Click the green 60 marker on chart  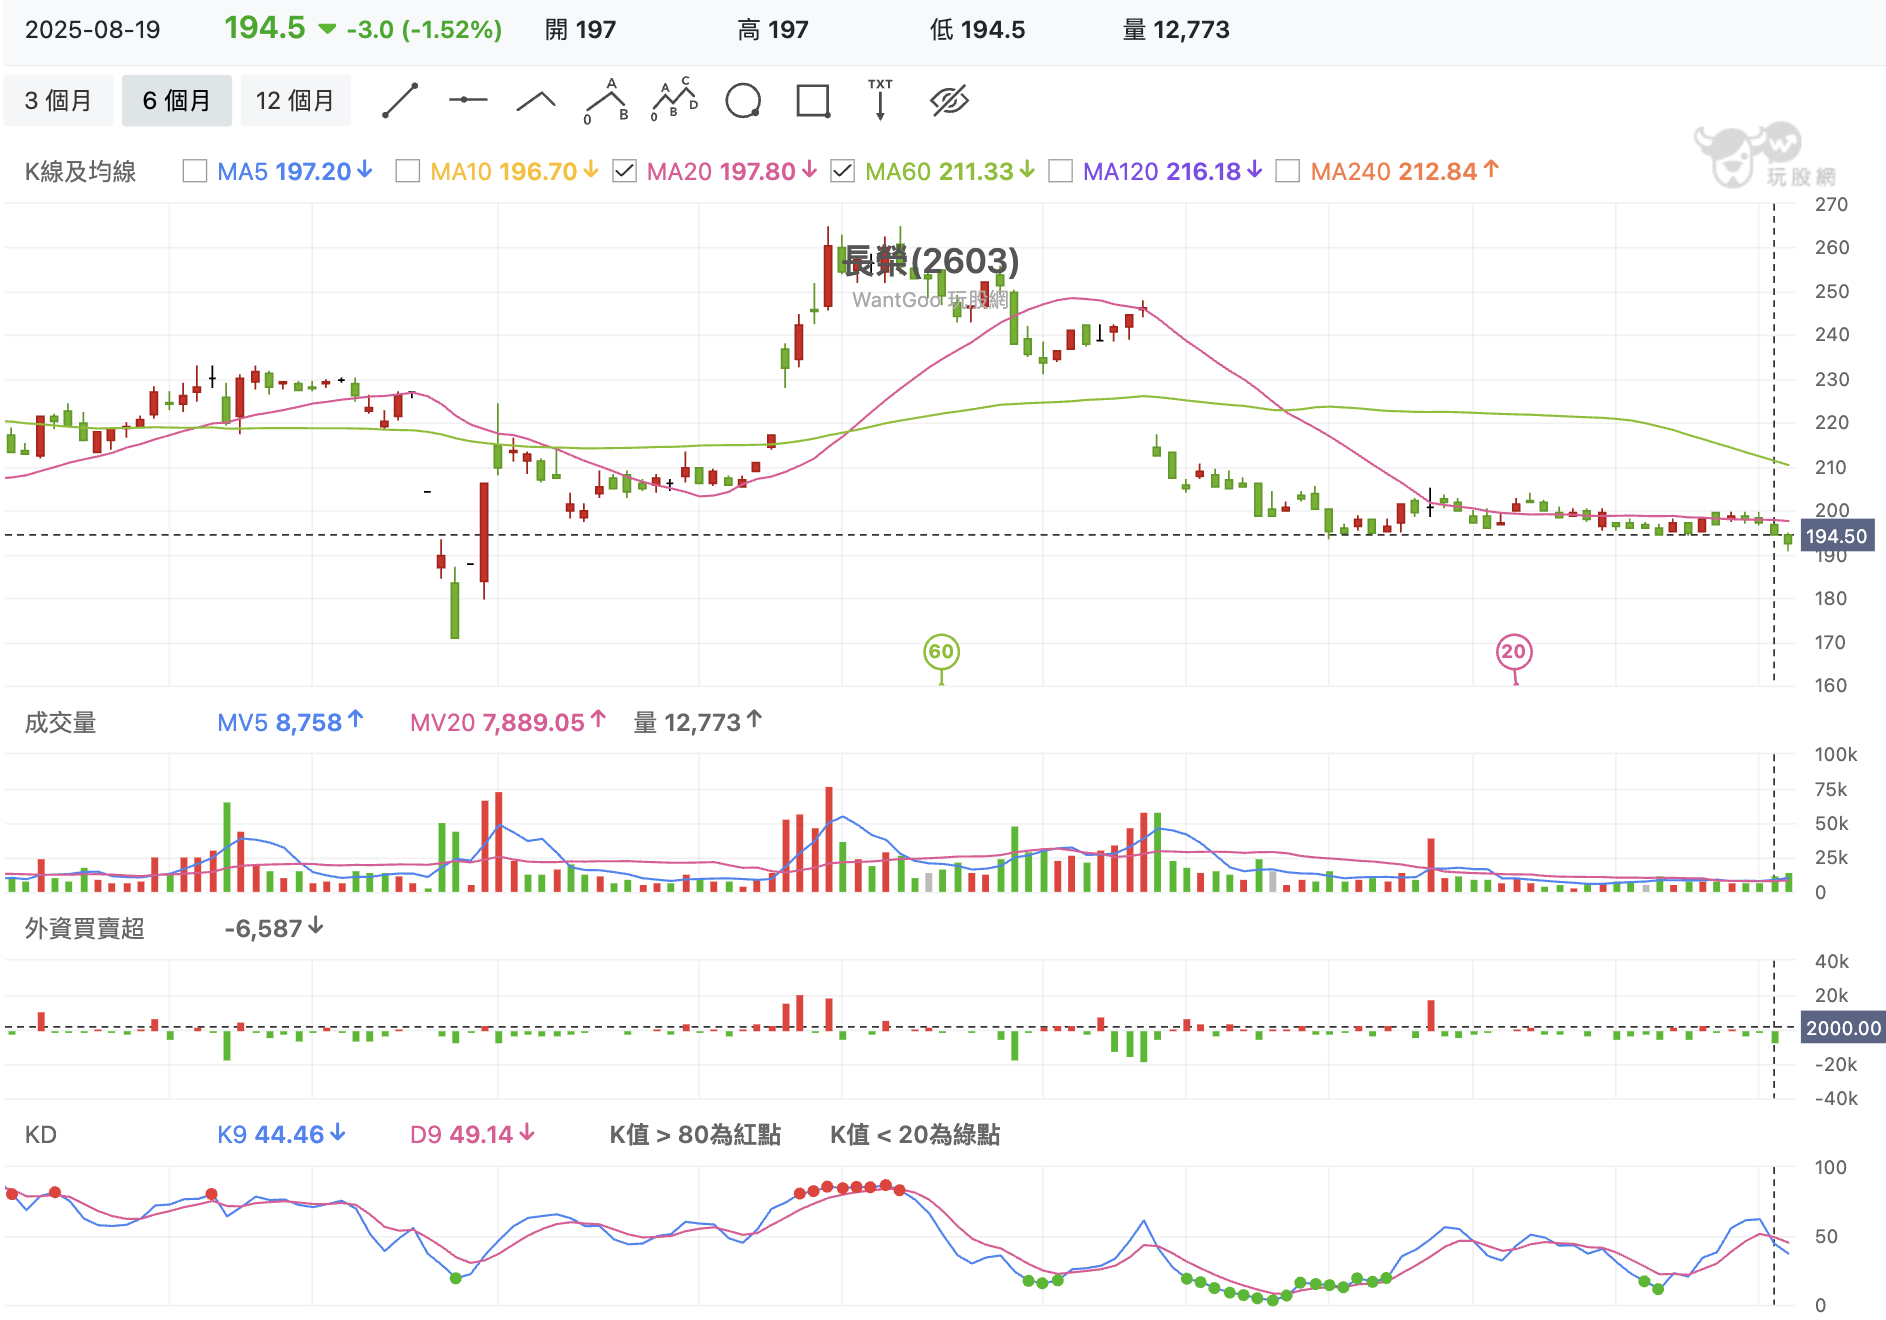click(x=941, y=652)
